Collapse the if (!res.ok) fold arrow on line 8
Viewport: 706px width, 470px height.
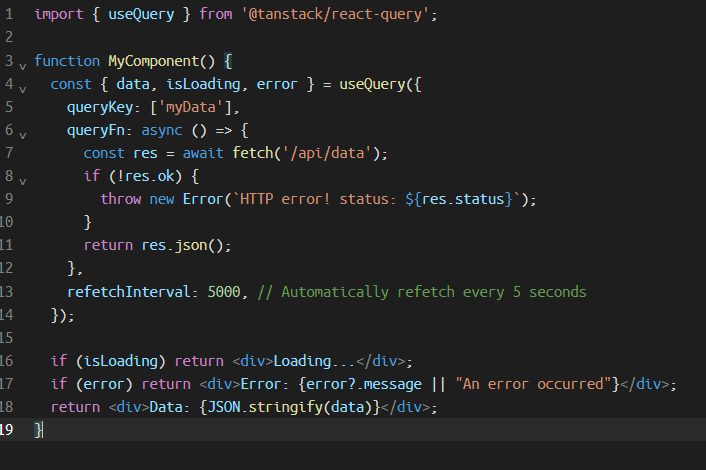[x=23, y=182]
